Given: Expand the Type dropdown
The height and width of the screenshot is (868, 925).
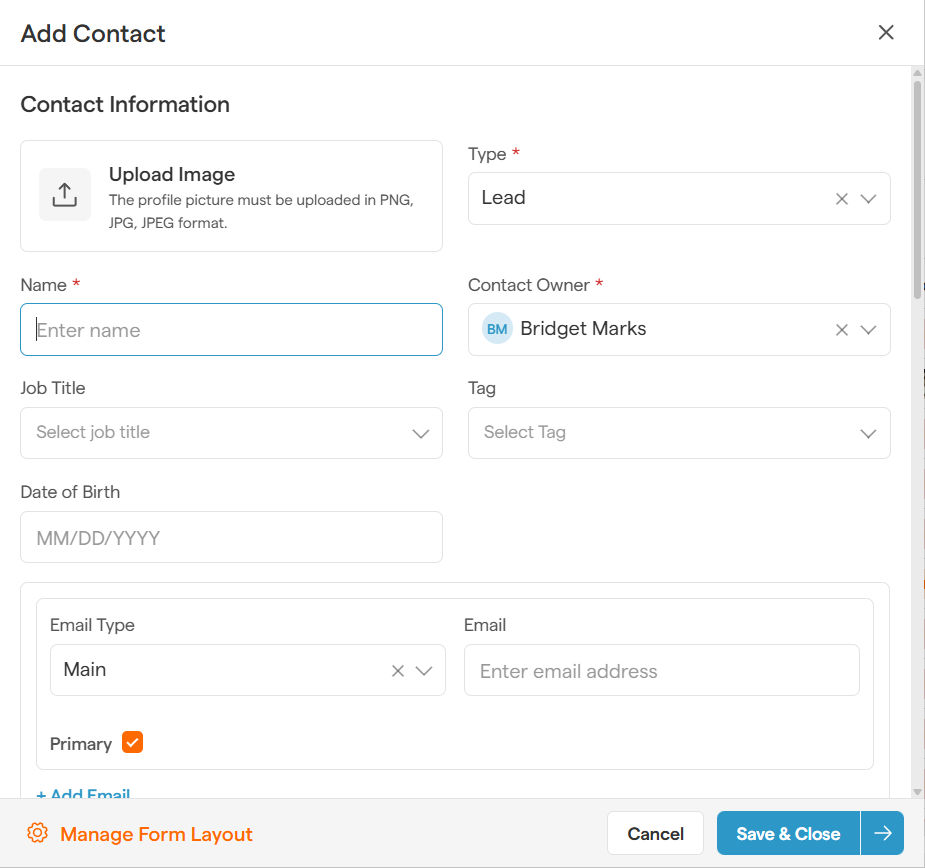Looking at the screenshot, I should [868, 199].
